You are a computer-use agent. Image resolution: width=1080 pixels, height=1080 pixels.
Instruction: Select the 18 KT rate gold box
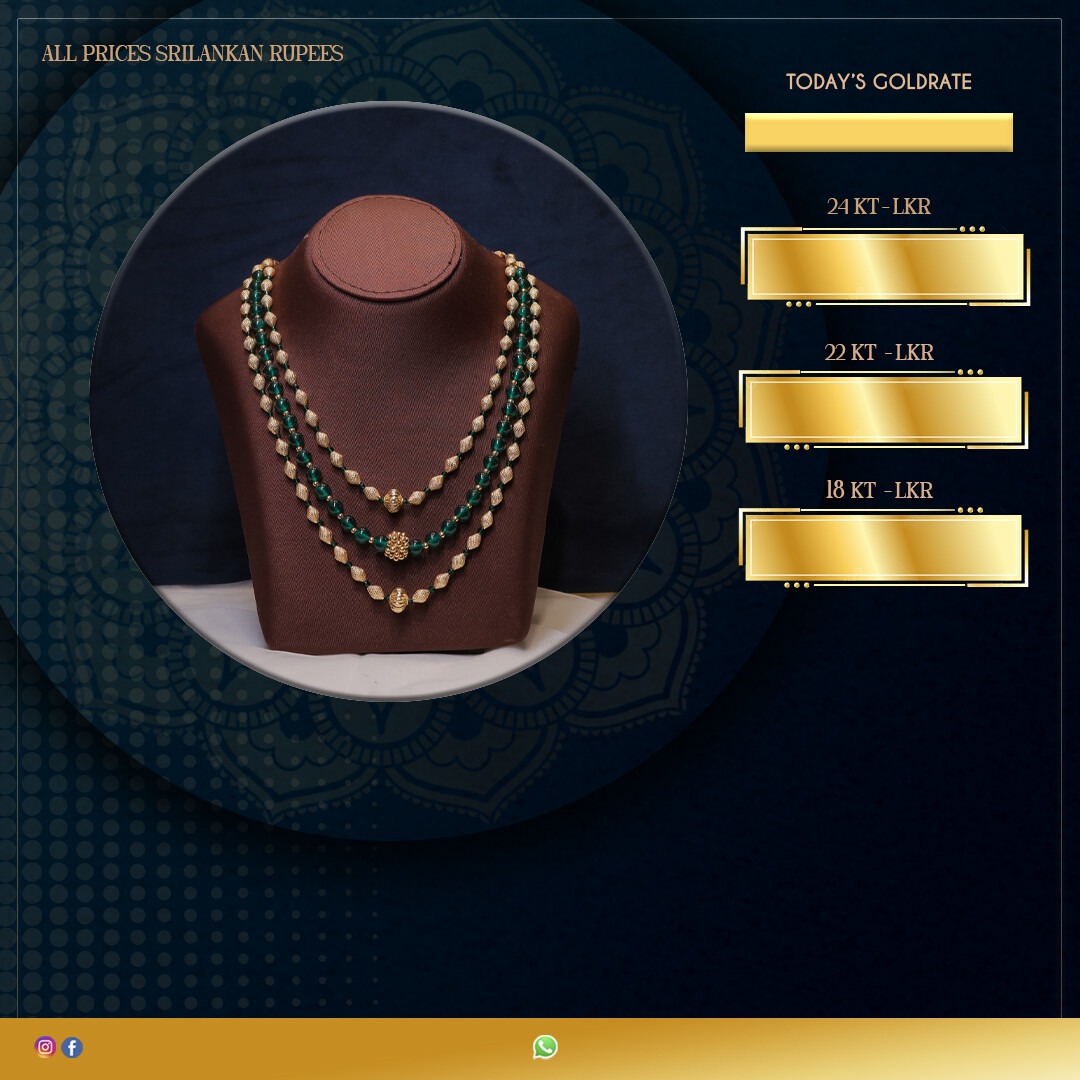[884, 548]
